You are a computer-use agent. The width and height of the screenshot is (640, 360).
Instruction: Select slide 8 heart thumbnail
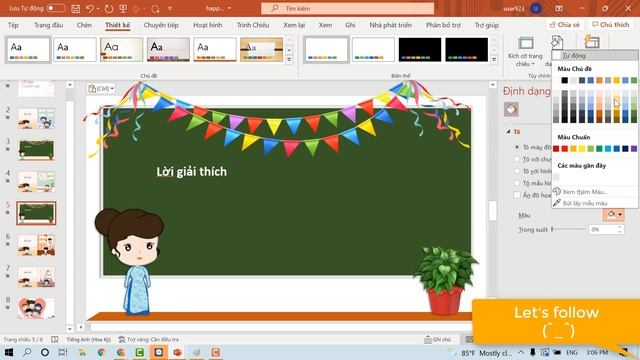click(36, 308)
